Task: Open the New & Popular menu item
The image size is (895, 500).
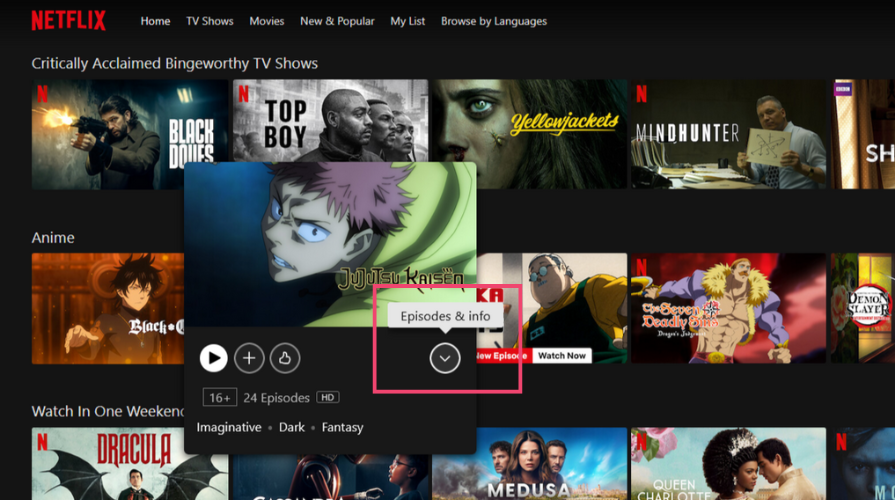Action: tap(337, 21)
